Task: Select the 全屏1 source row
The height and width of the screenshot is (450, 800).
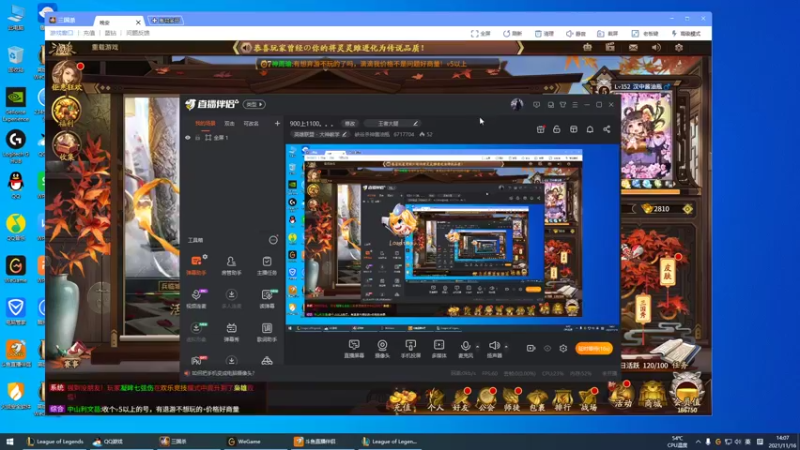Action: coord(232,138)
